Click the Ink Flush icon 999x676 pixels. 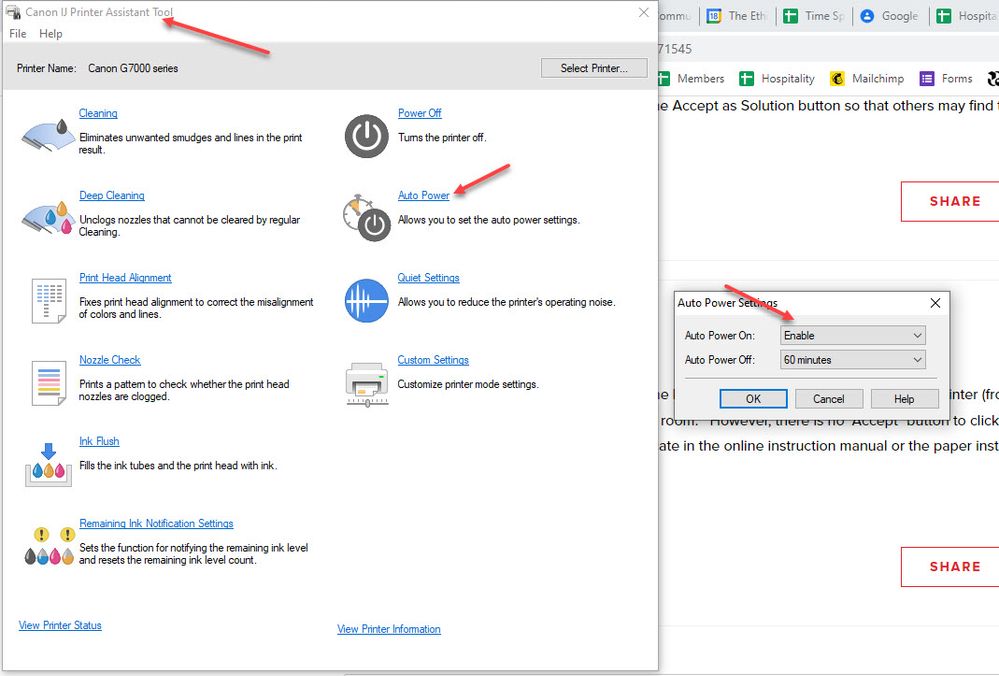coord(47,463)
